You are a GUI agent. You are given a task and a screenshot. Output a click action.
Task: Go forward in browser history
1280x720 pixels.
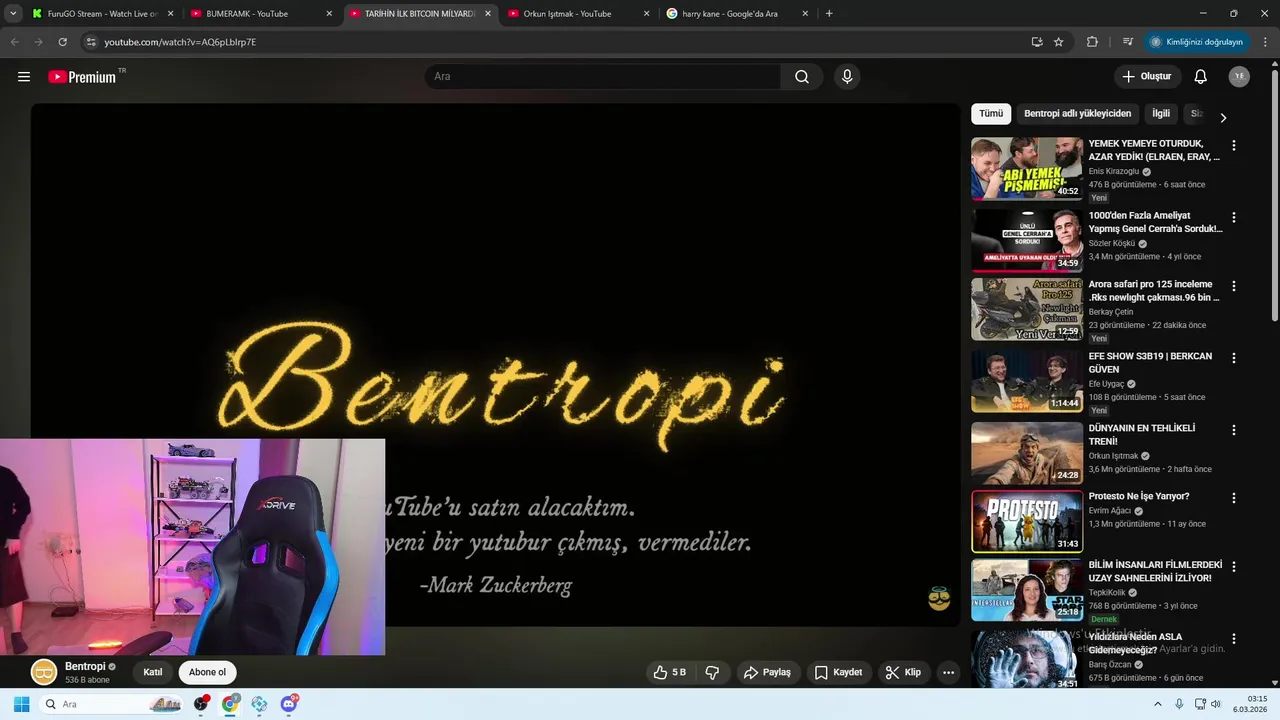coord(38,42)
